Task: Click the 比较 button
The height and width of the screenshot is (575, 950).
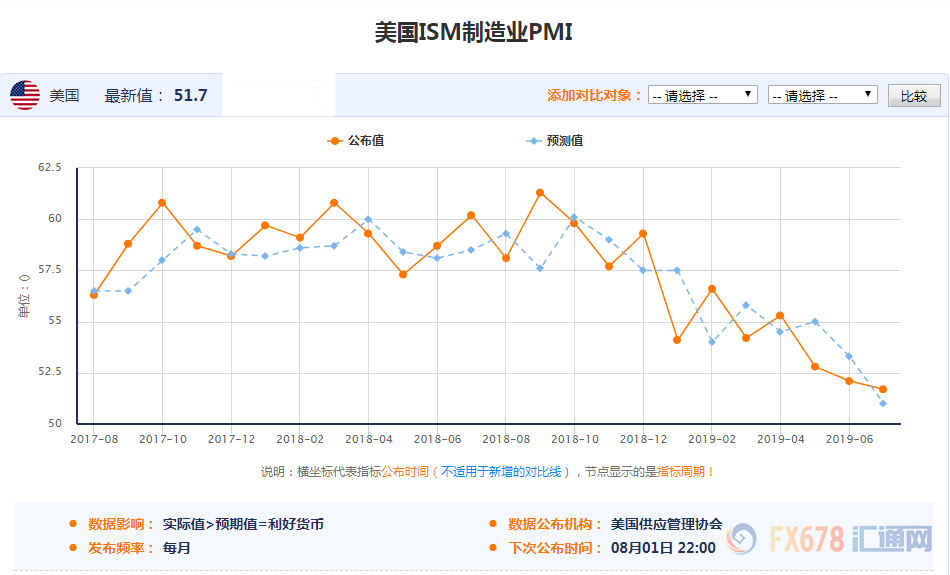Action: pyautogui.click(x=914, y=96)
